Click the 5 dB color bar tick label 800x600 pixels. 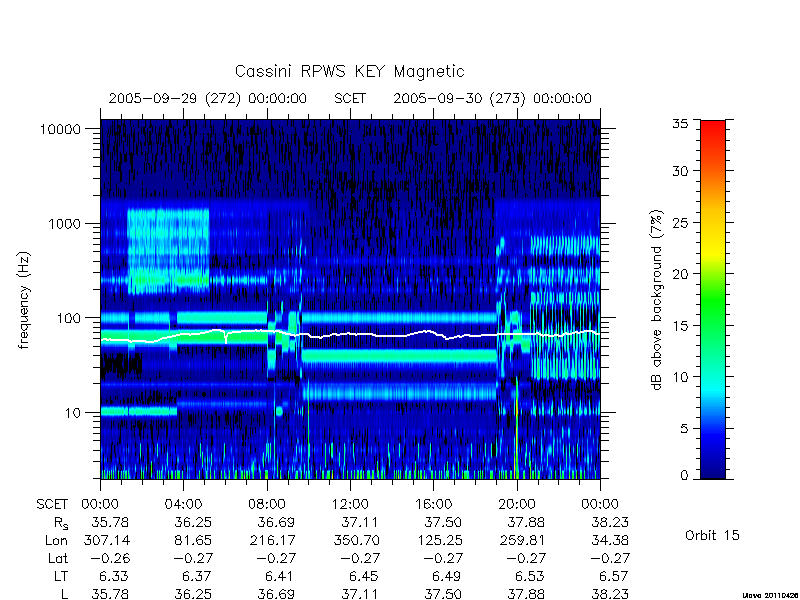(684, 429)
